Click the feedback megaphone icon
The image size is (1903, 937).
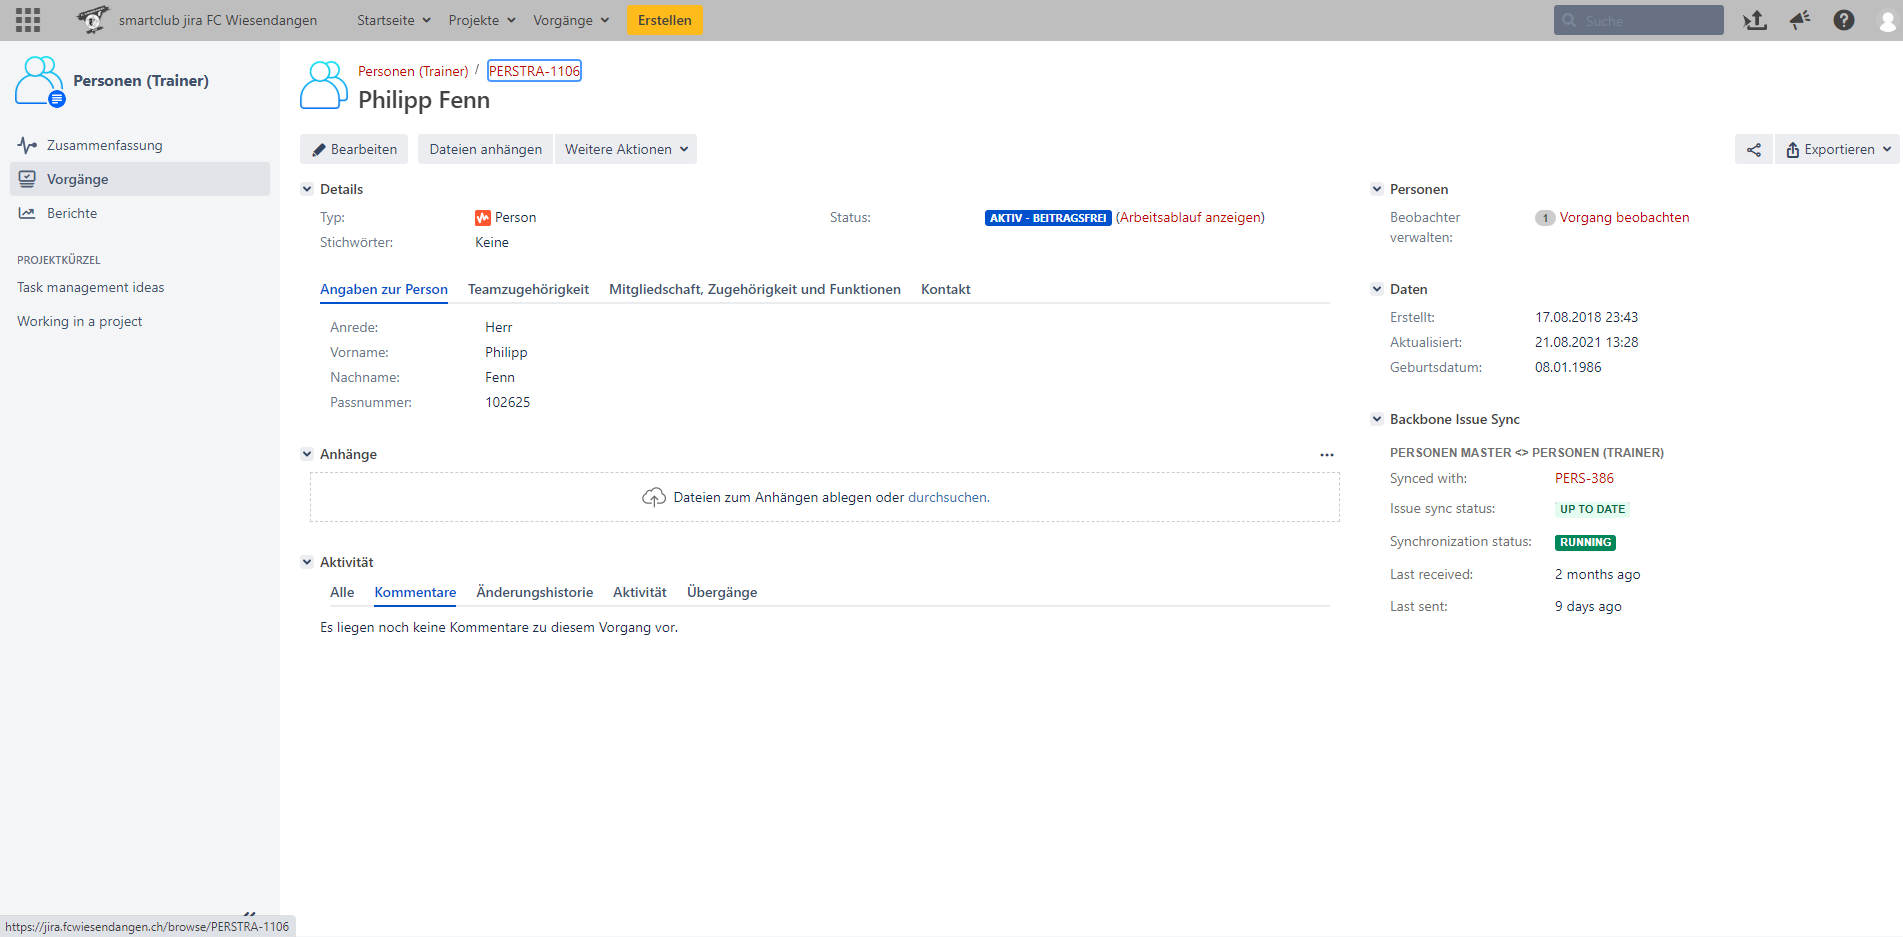click(x=1799, y=20)
